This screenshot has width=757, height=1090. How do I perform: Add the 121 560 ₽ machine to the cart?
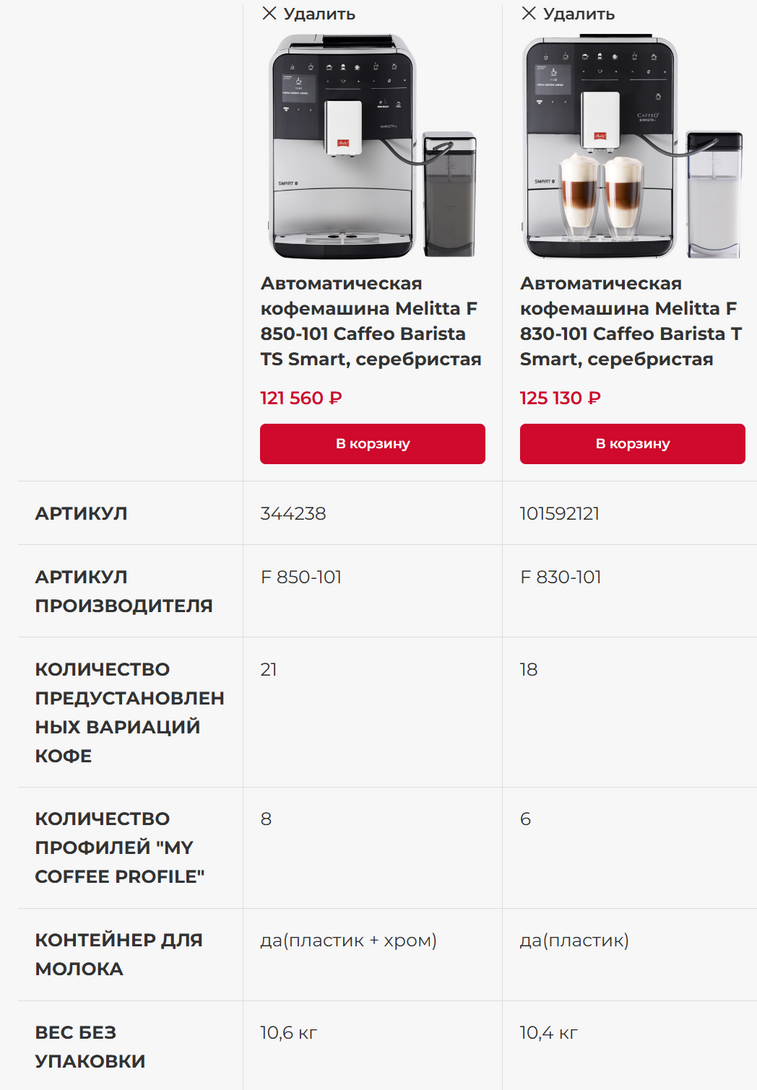tap(372, 444)
